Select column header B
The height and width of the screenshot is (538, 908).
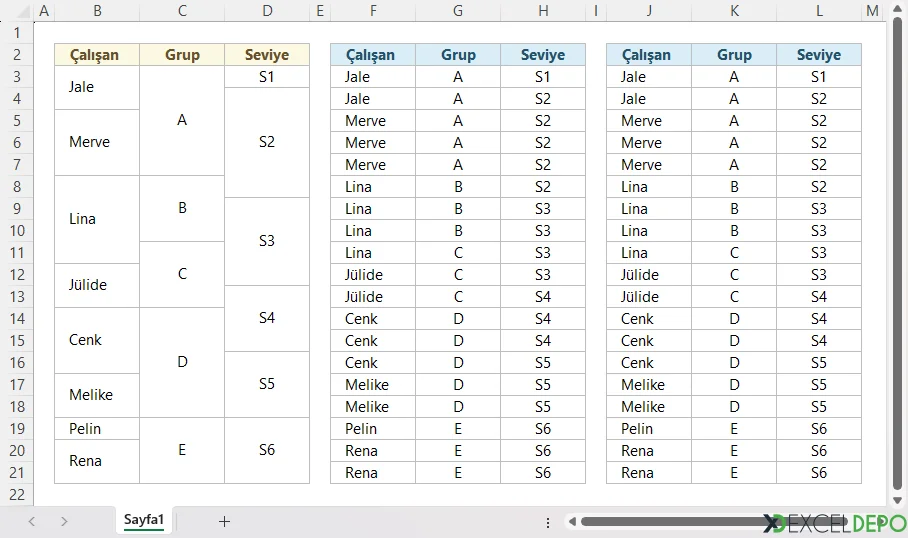click(97, 11)
